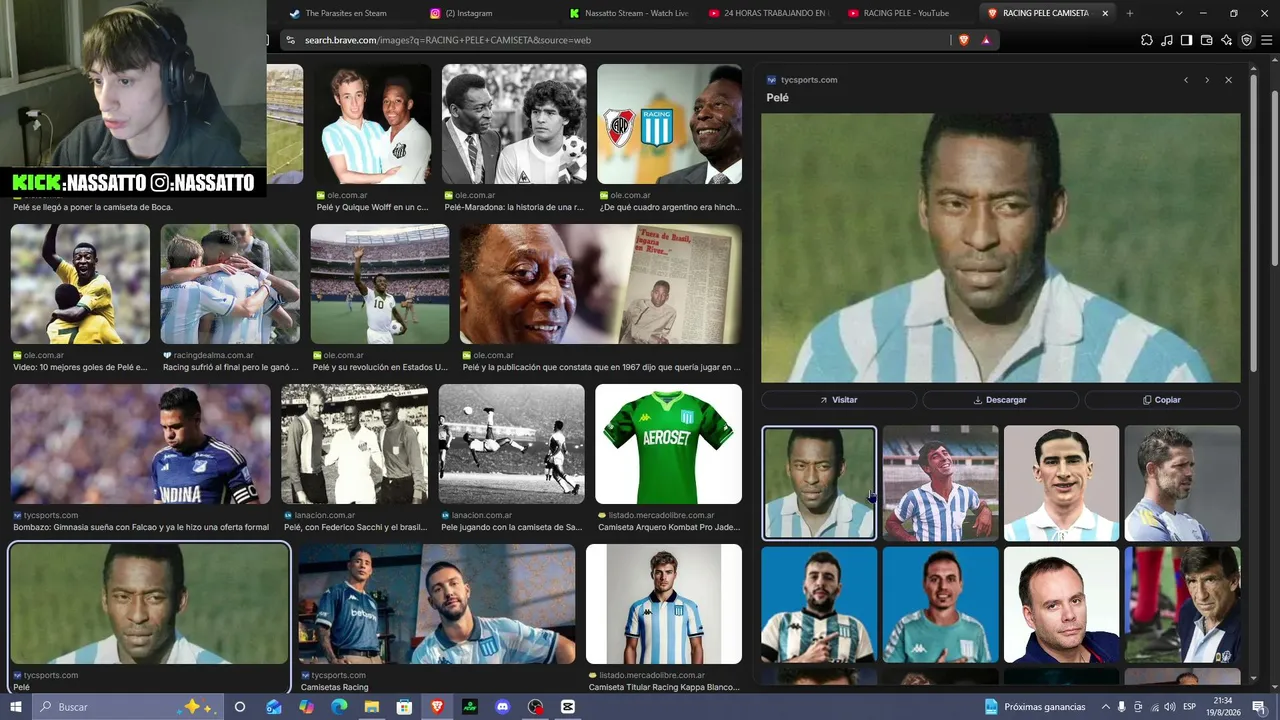Go to next image in preview panel
The height and width of the screenshot is (720, 1280).
[x=1207, y=80]
